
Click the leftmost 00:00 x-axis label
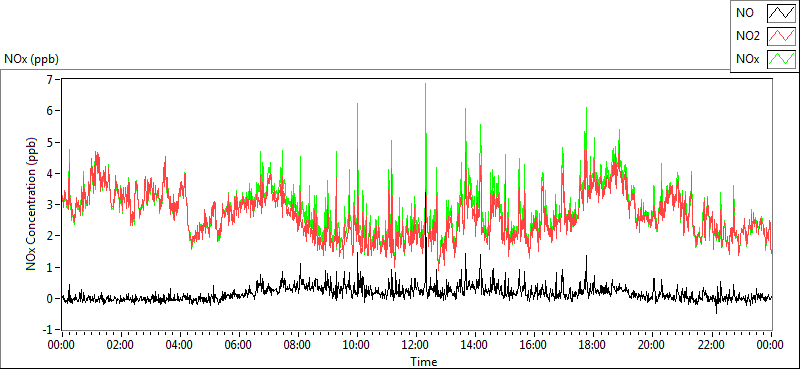[x=61, y=345]
